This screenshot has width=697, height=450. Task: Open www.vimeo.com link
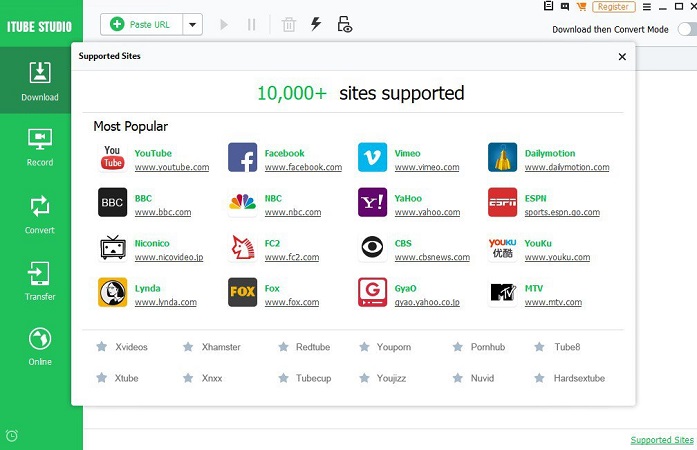pyautogui.click(x=427, y=167)
